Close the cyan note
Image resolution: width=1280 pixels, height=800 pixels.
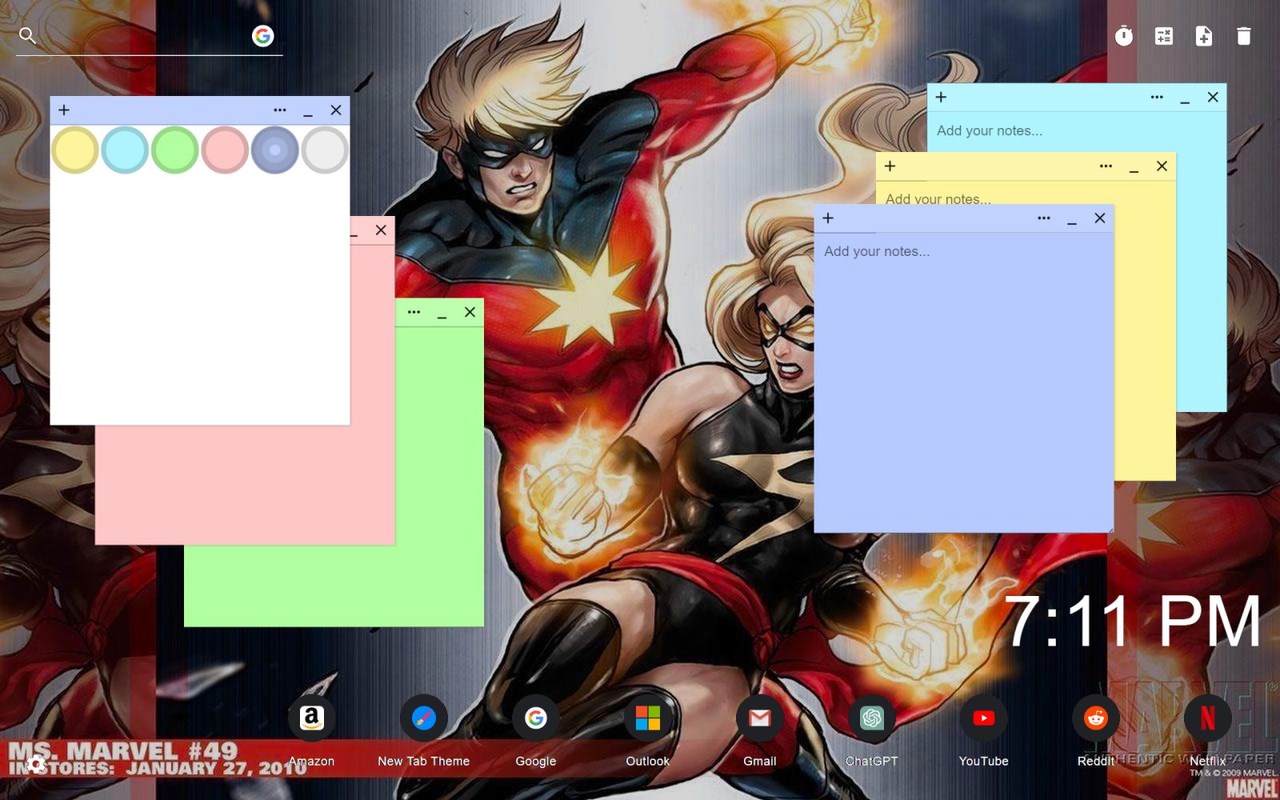point(1213,97)
